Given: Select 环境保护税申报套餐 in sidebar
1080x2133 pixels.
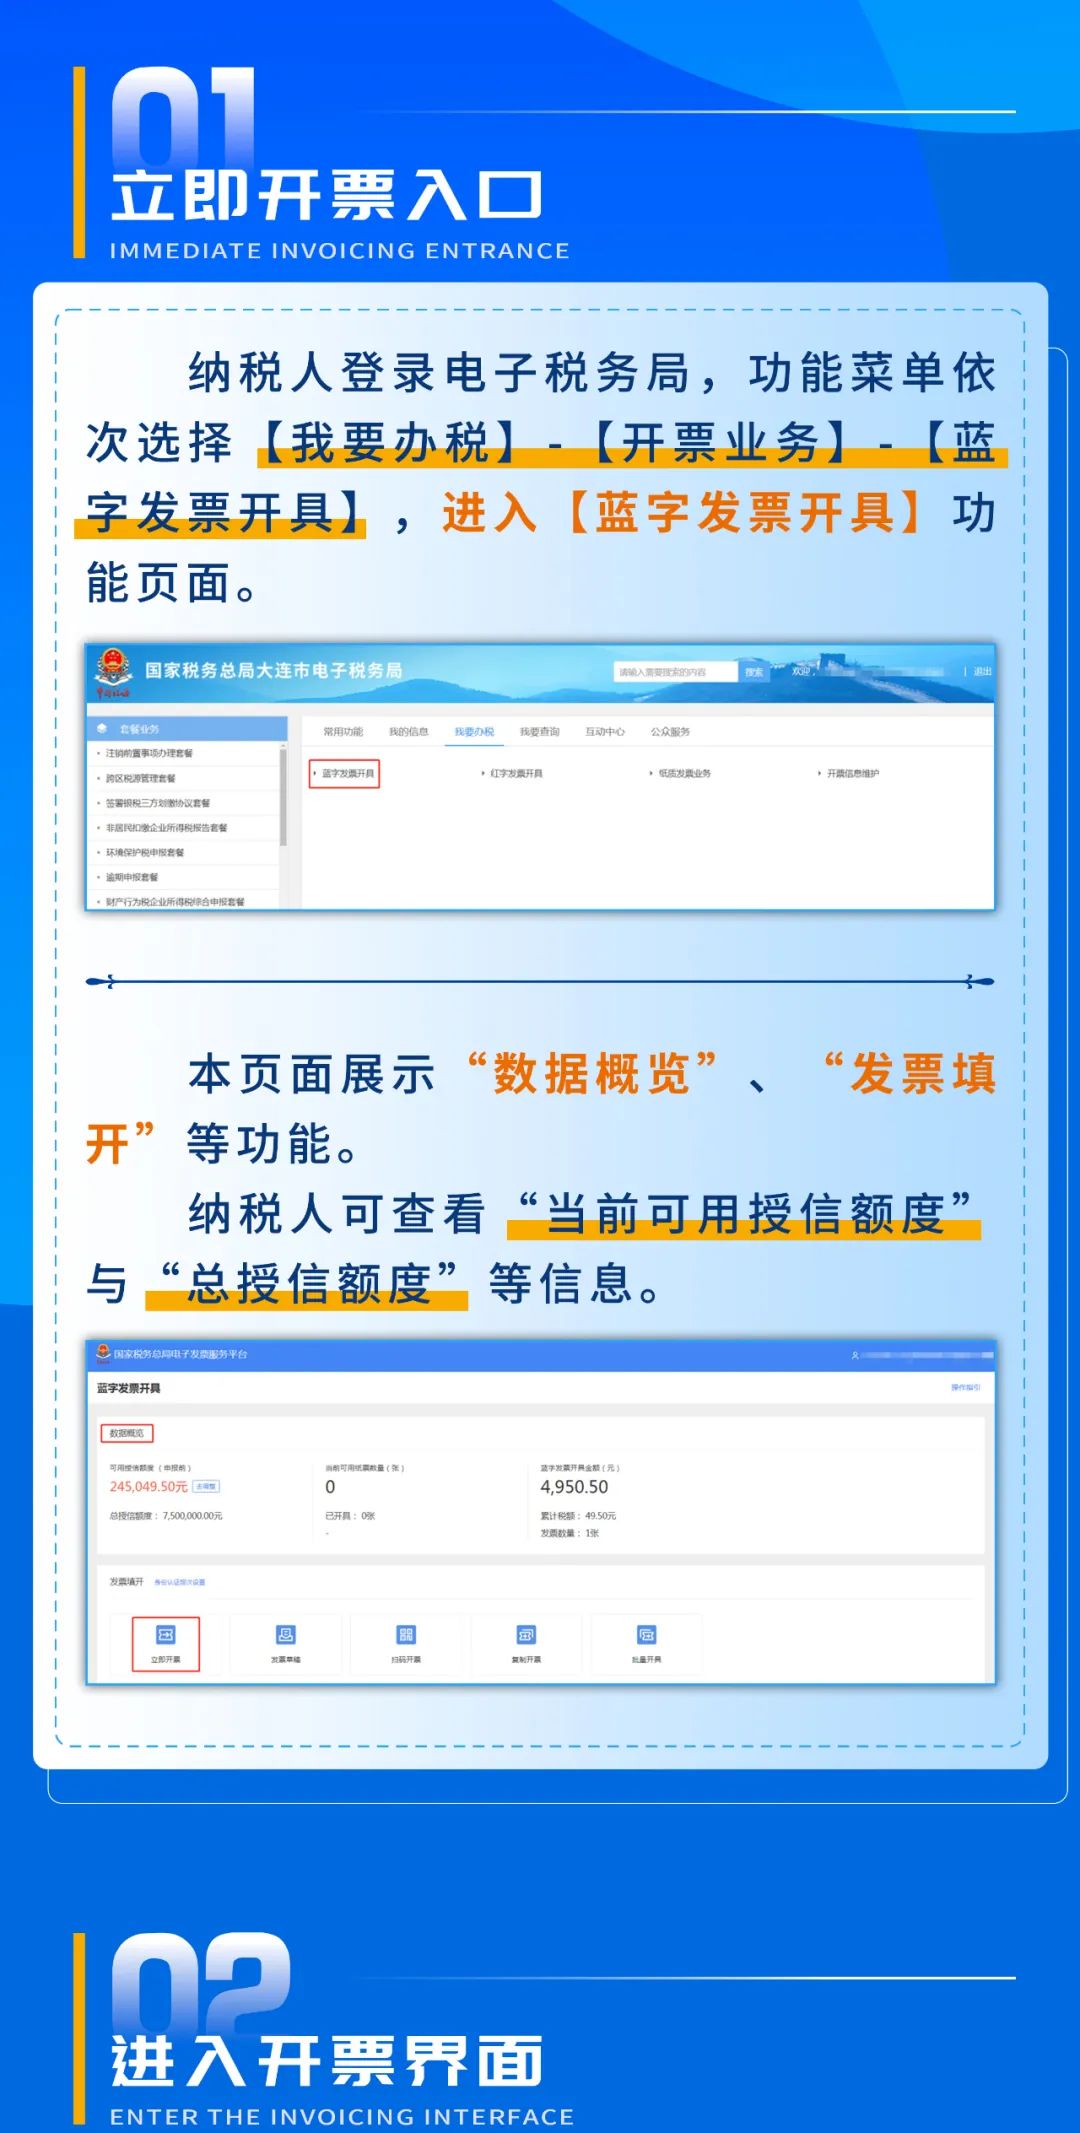Looking at the screenshot, I should click(x=145, y=853).
